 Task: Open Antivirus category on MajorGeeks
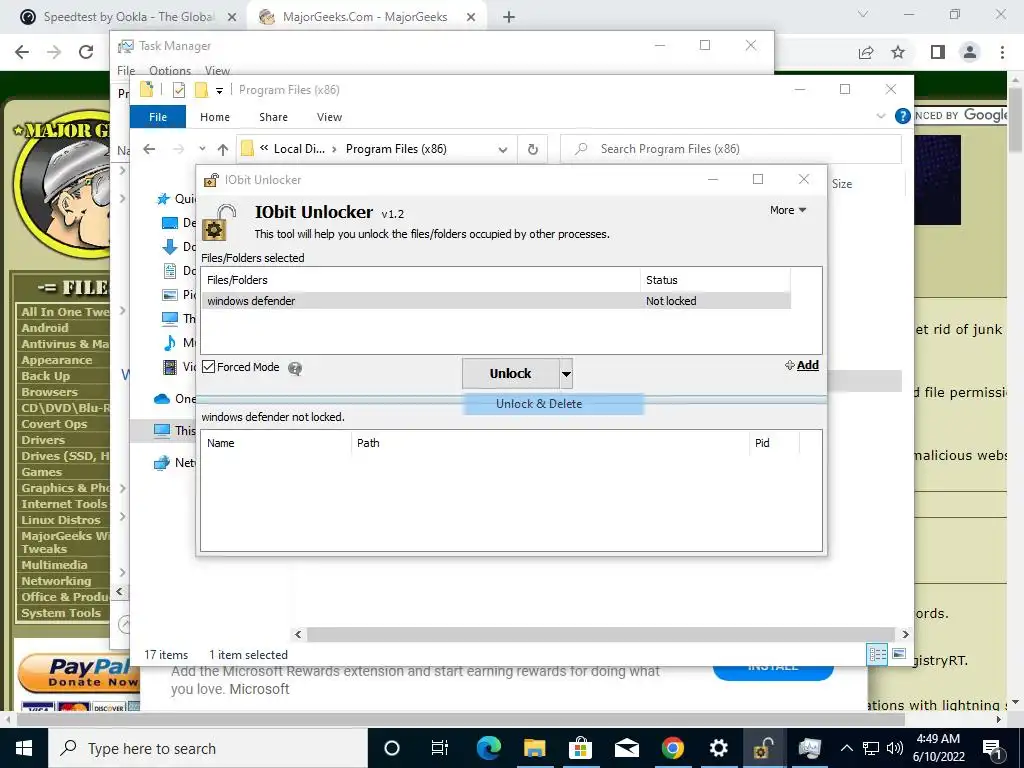pos(65,344)
